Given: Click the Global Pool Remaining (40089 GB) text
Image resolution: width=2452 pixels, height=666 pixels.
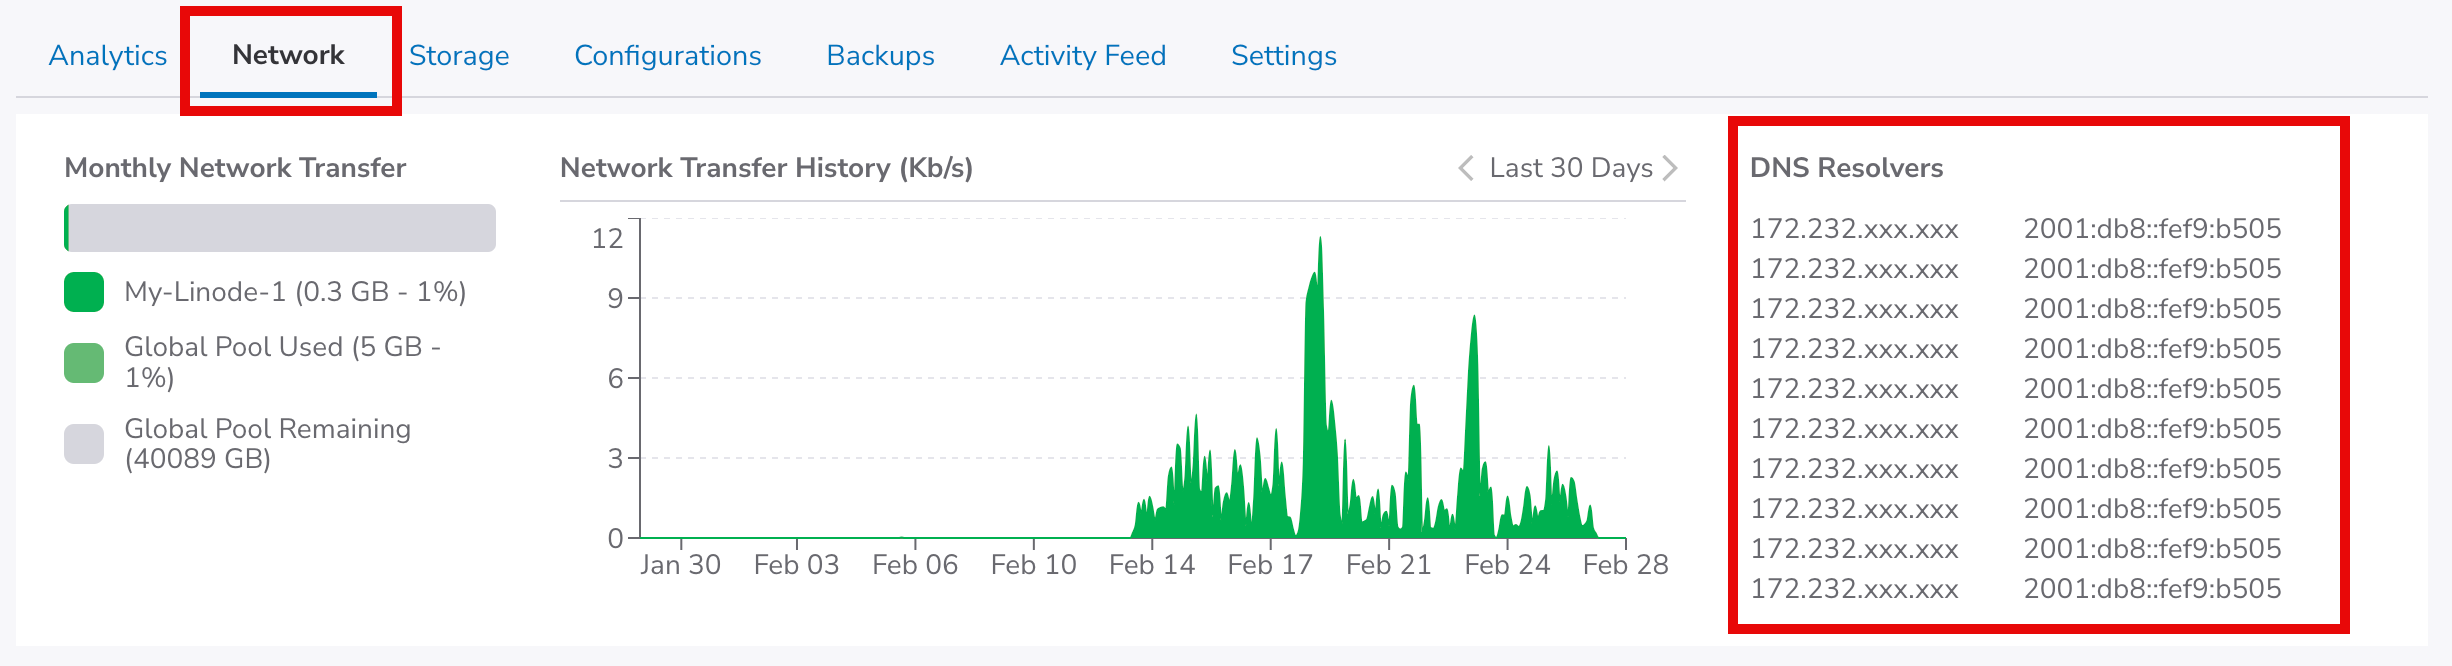Looking at the screenshot, I should click(x=267, y=444).
